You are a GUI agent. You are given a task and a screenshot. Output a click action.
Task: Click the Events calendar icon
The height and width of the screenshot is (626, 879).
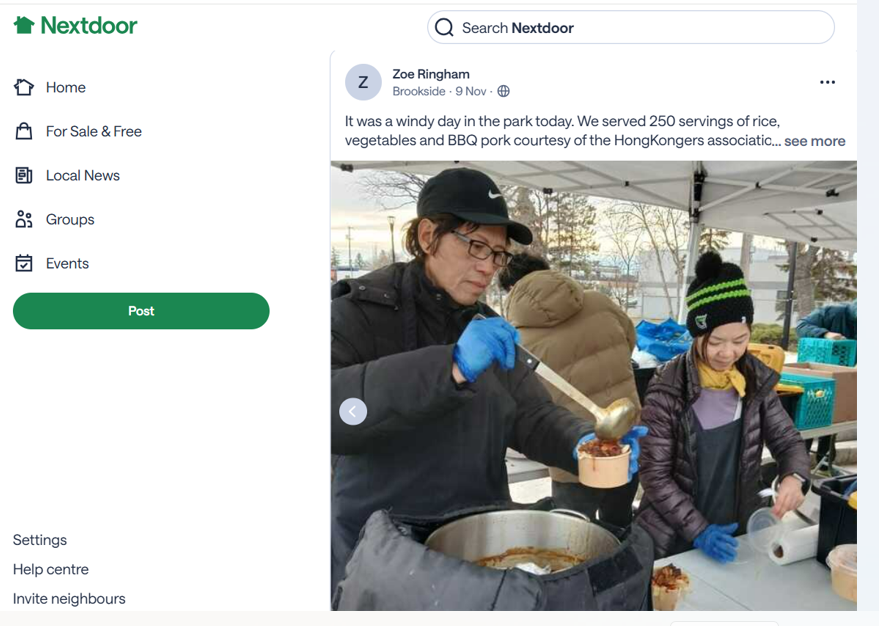click(x=24, y=264)
